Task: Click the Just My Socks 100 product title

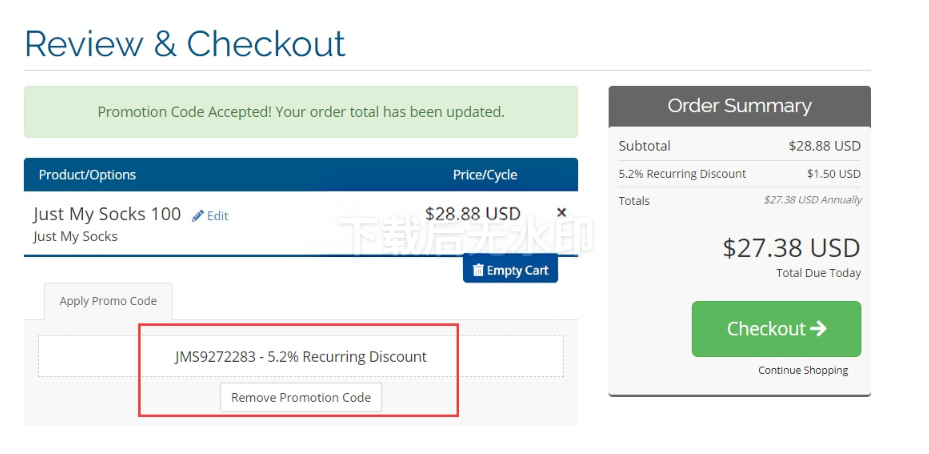Action: click(107, 214)
